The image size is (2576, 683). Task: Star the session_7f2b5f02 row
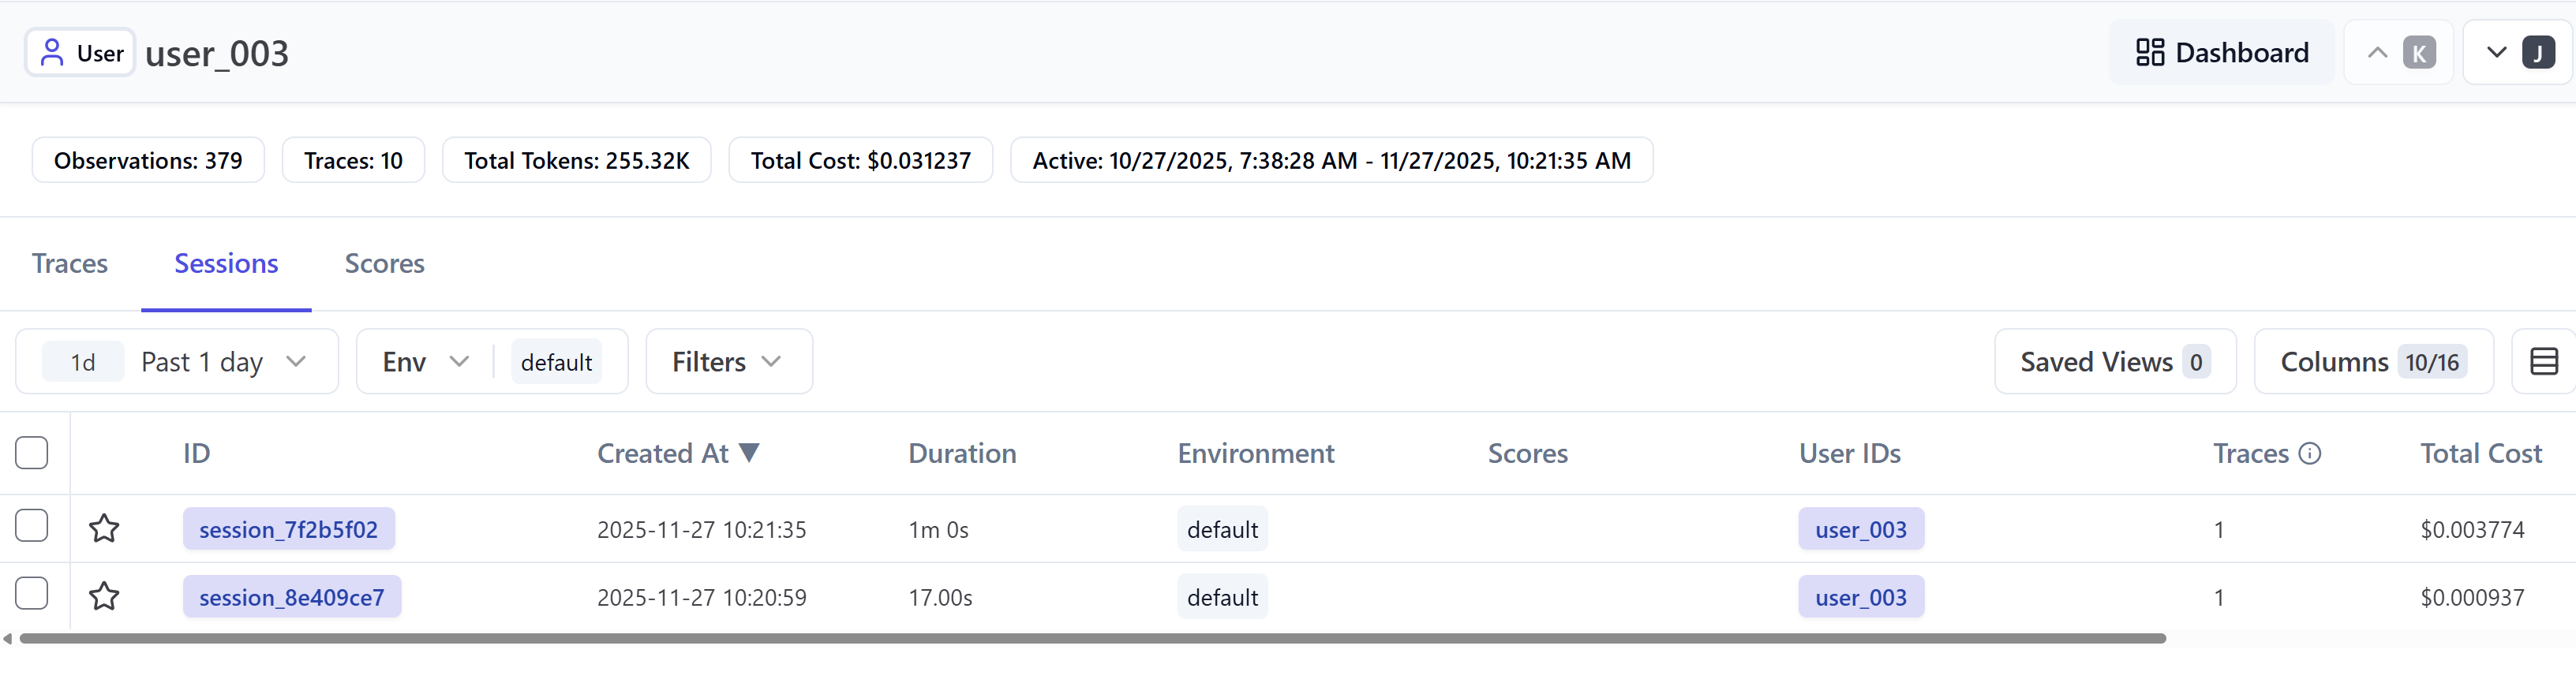point(104,528)
